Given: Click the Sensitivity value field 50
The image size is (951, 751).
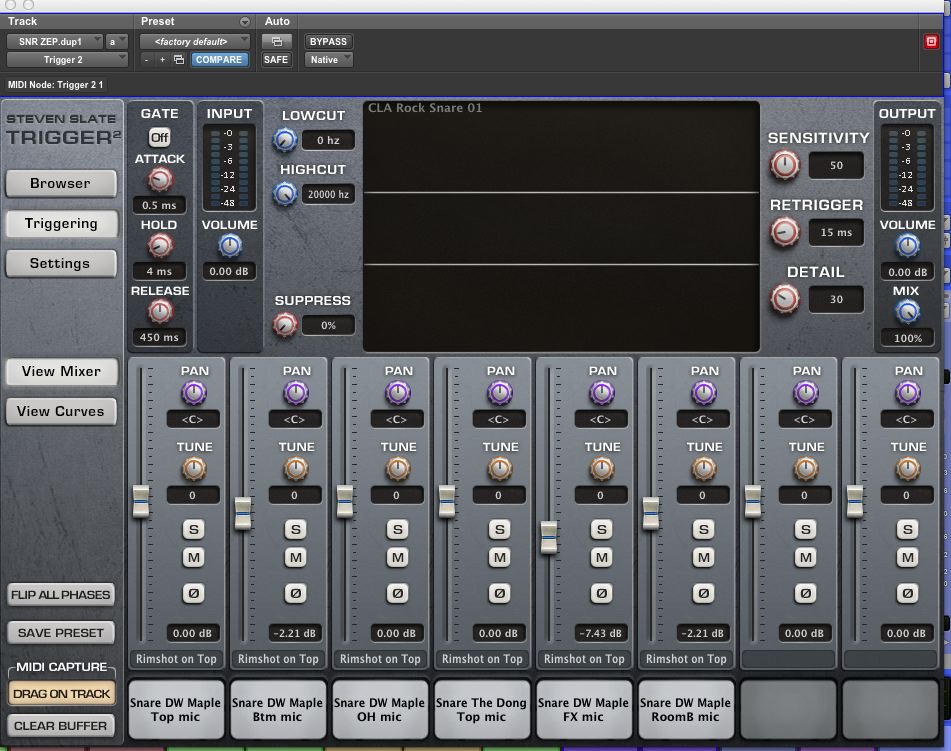Looking at the screenshot, I should click(x=836, y=166).
